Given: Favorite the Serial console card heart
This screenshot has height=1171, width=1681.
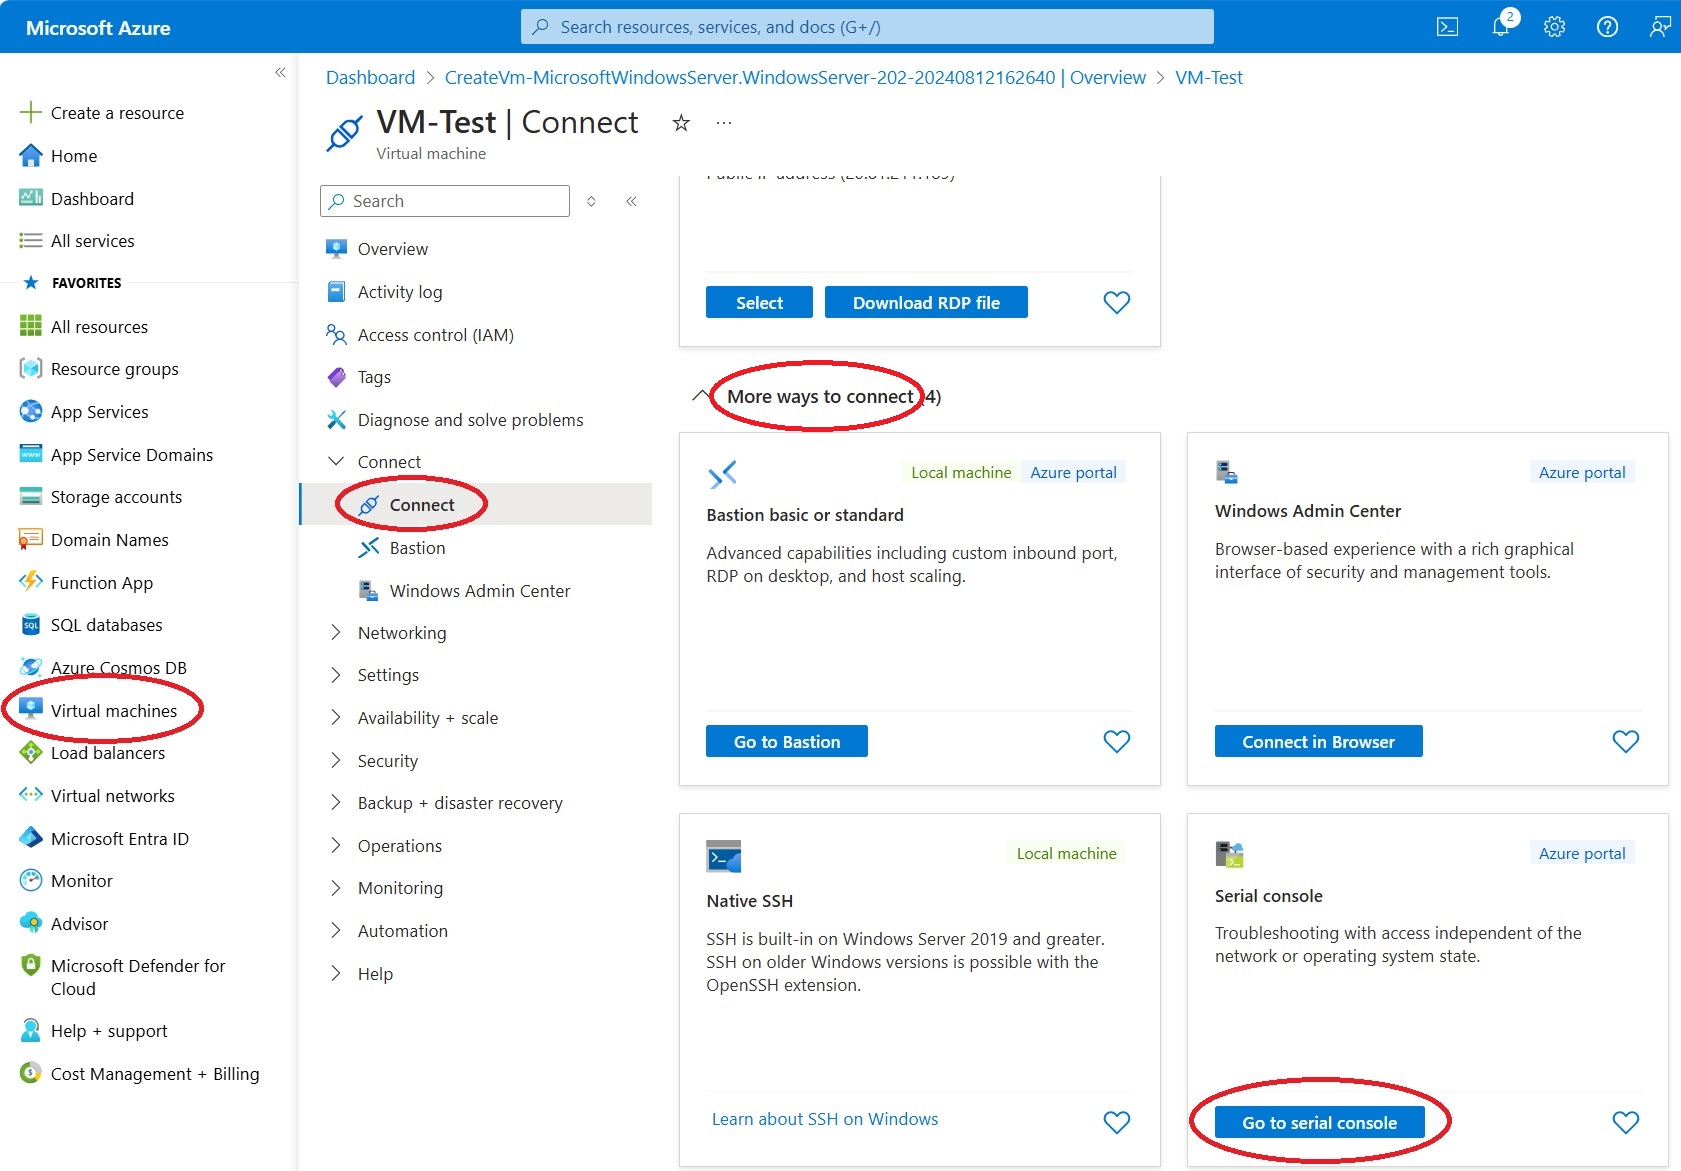Looking at the screenshot, I should (x=1625, y=1122).
